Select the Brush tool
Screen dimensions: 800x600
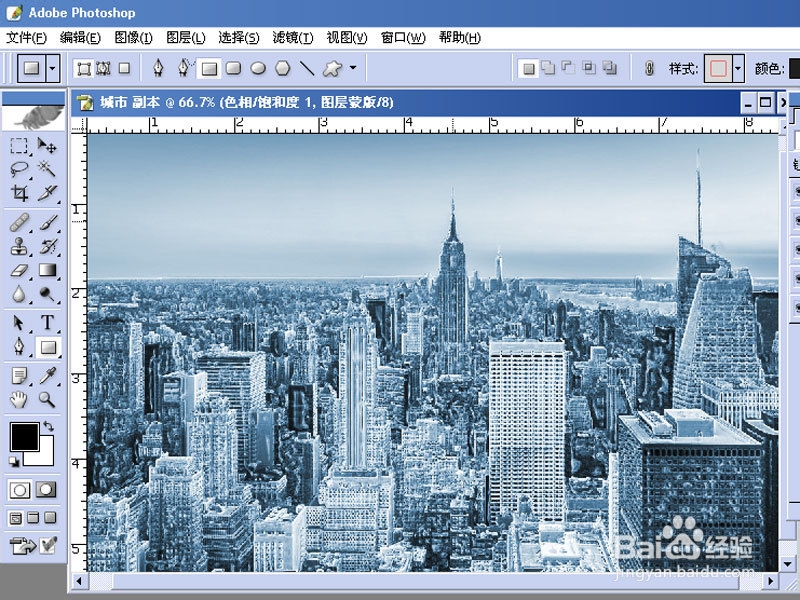click(x=47, y=222)
